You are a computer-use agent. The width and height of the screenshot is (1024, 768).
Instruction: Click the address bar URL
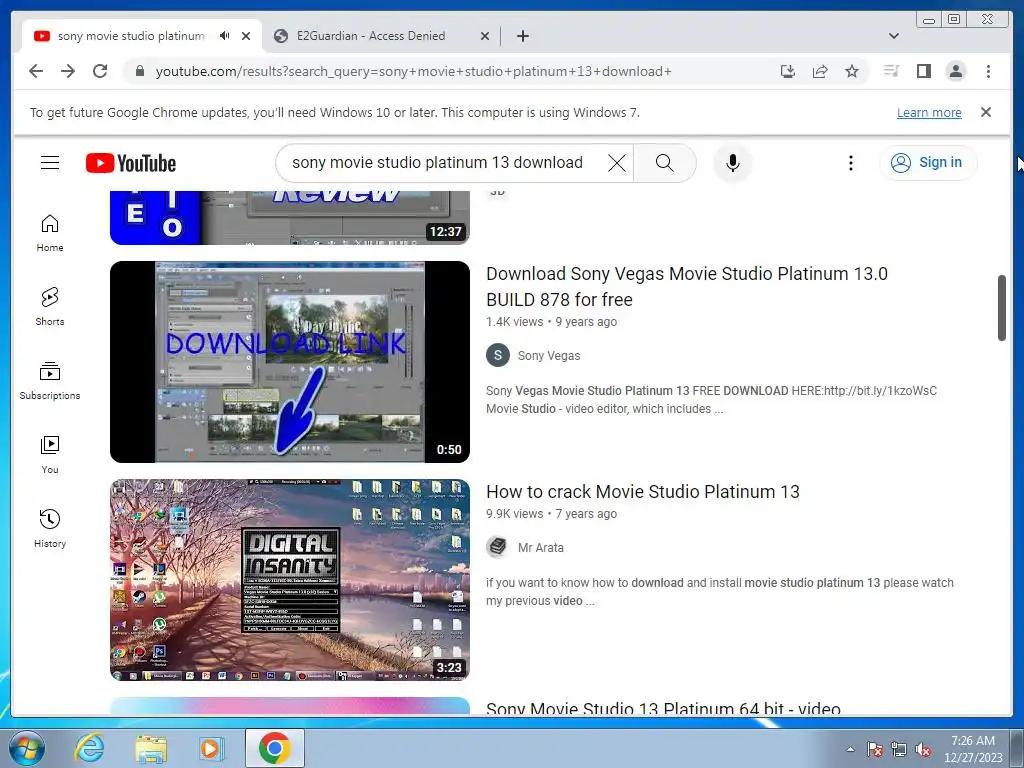pyautogui.click(x=413, y=71)
